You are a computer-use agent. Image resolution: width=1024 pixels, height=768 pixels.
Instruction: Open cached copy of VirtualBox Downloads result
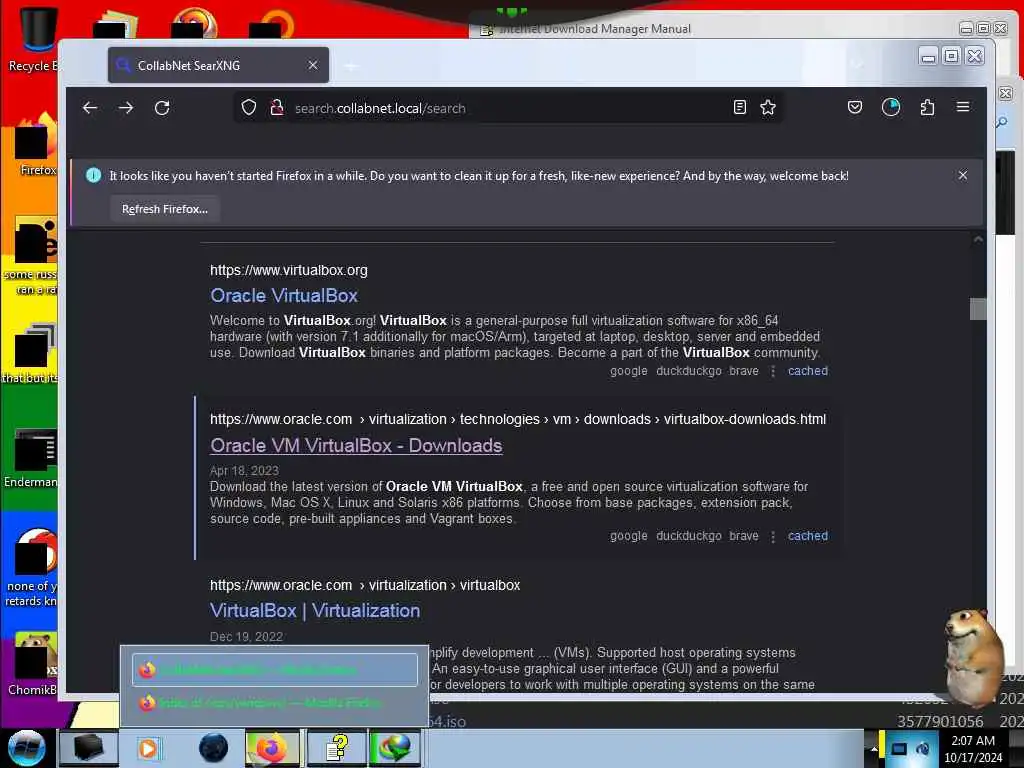tap(808, 536)
